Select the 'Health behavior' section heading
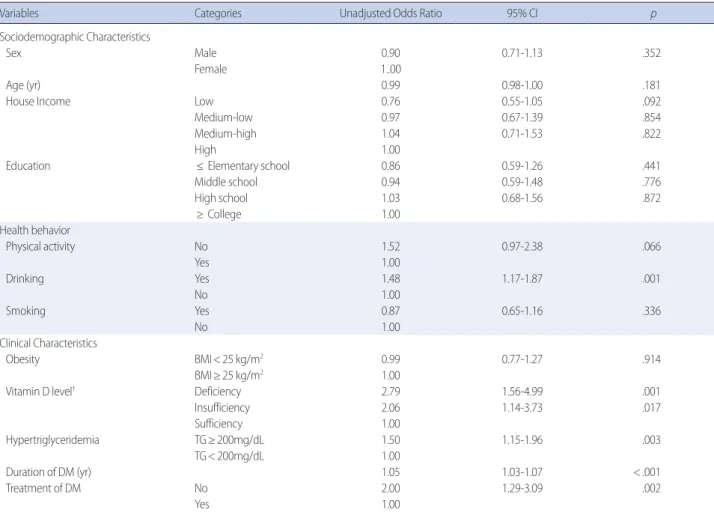Image resolution: width=714 pixels, height=515 pixels. 35,230
